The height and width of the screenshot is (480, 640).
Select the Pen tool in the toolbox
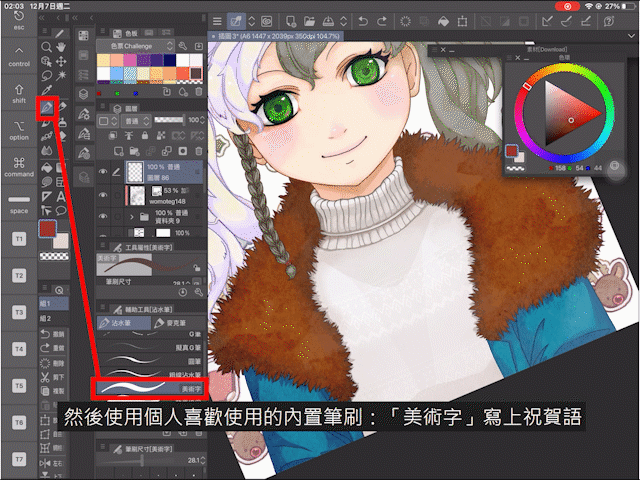pos(47,108)
